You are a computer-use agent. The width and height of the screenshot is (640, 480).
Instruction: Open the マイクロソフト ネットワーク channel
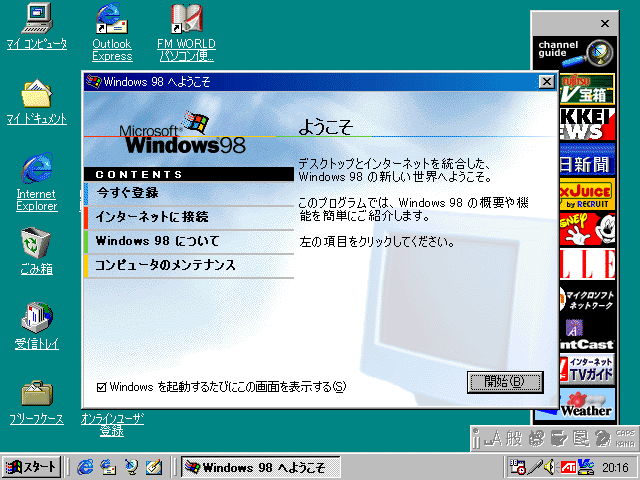point(588,300)
